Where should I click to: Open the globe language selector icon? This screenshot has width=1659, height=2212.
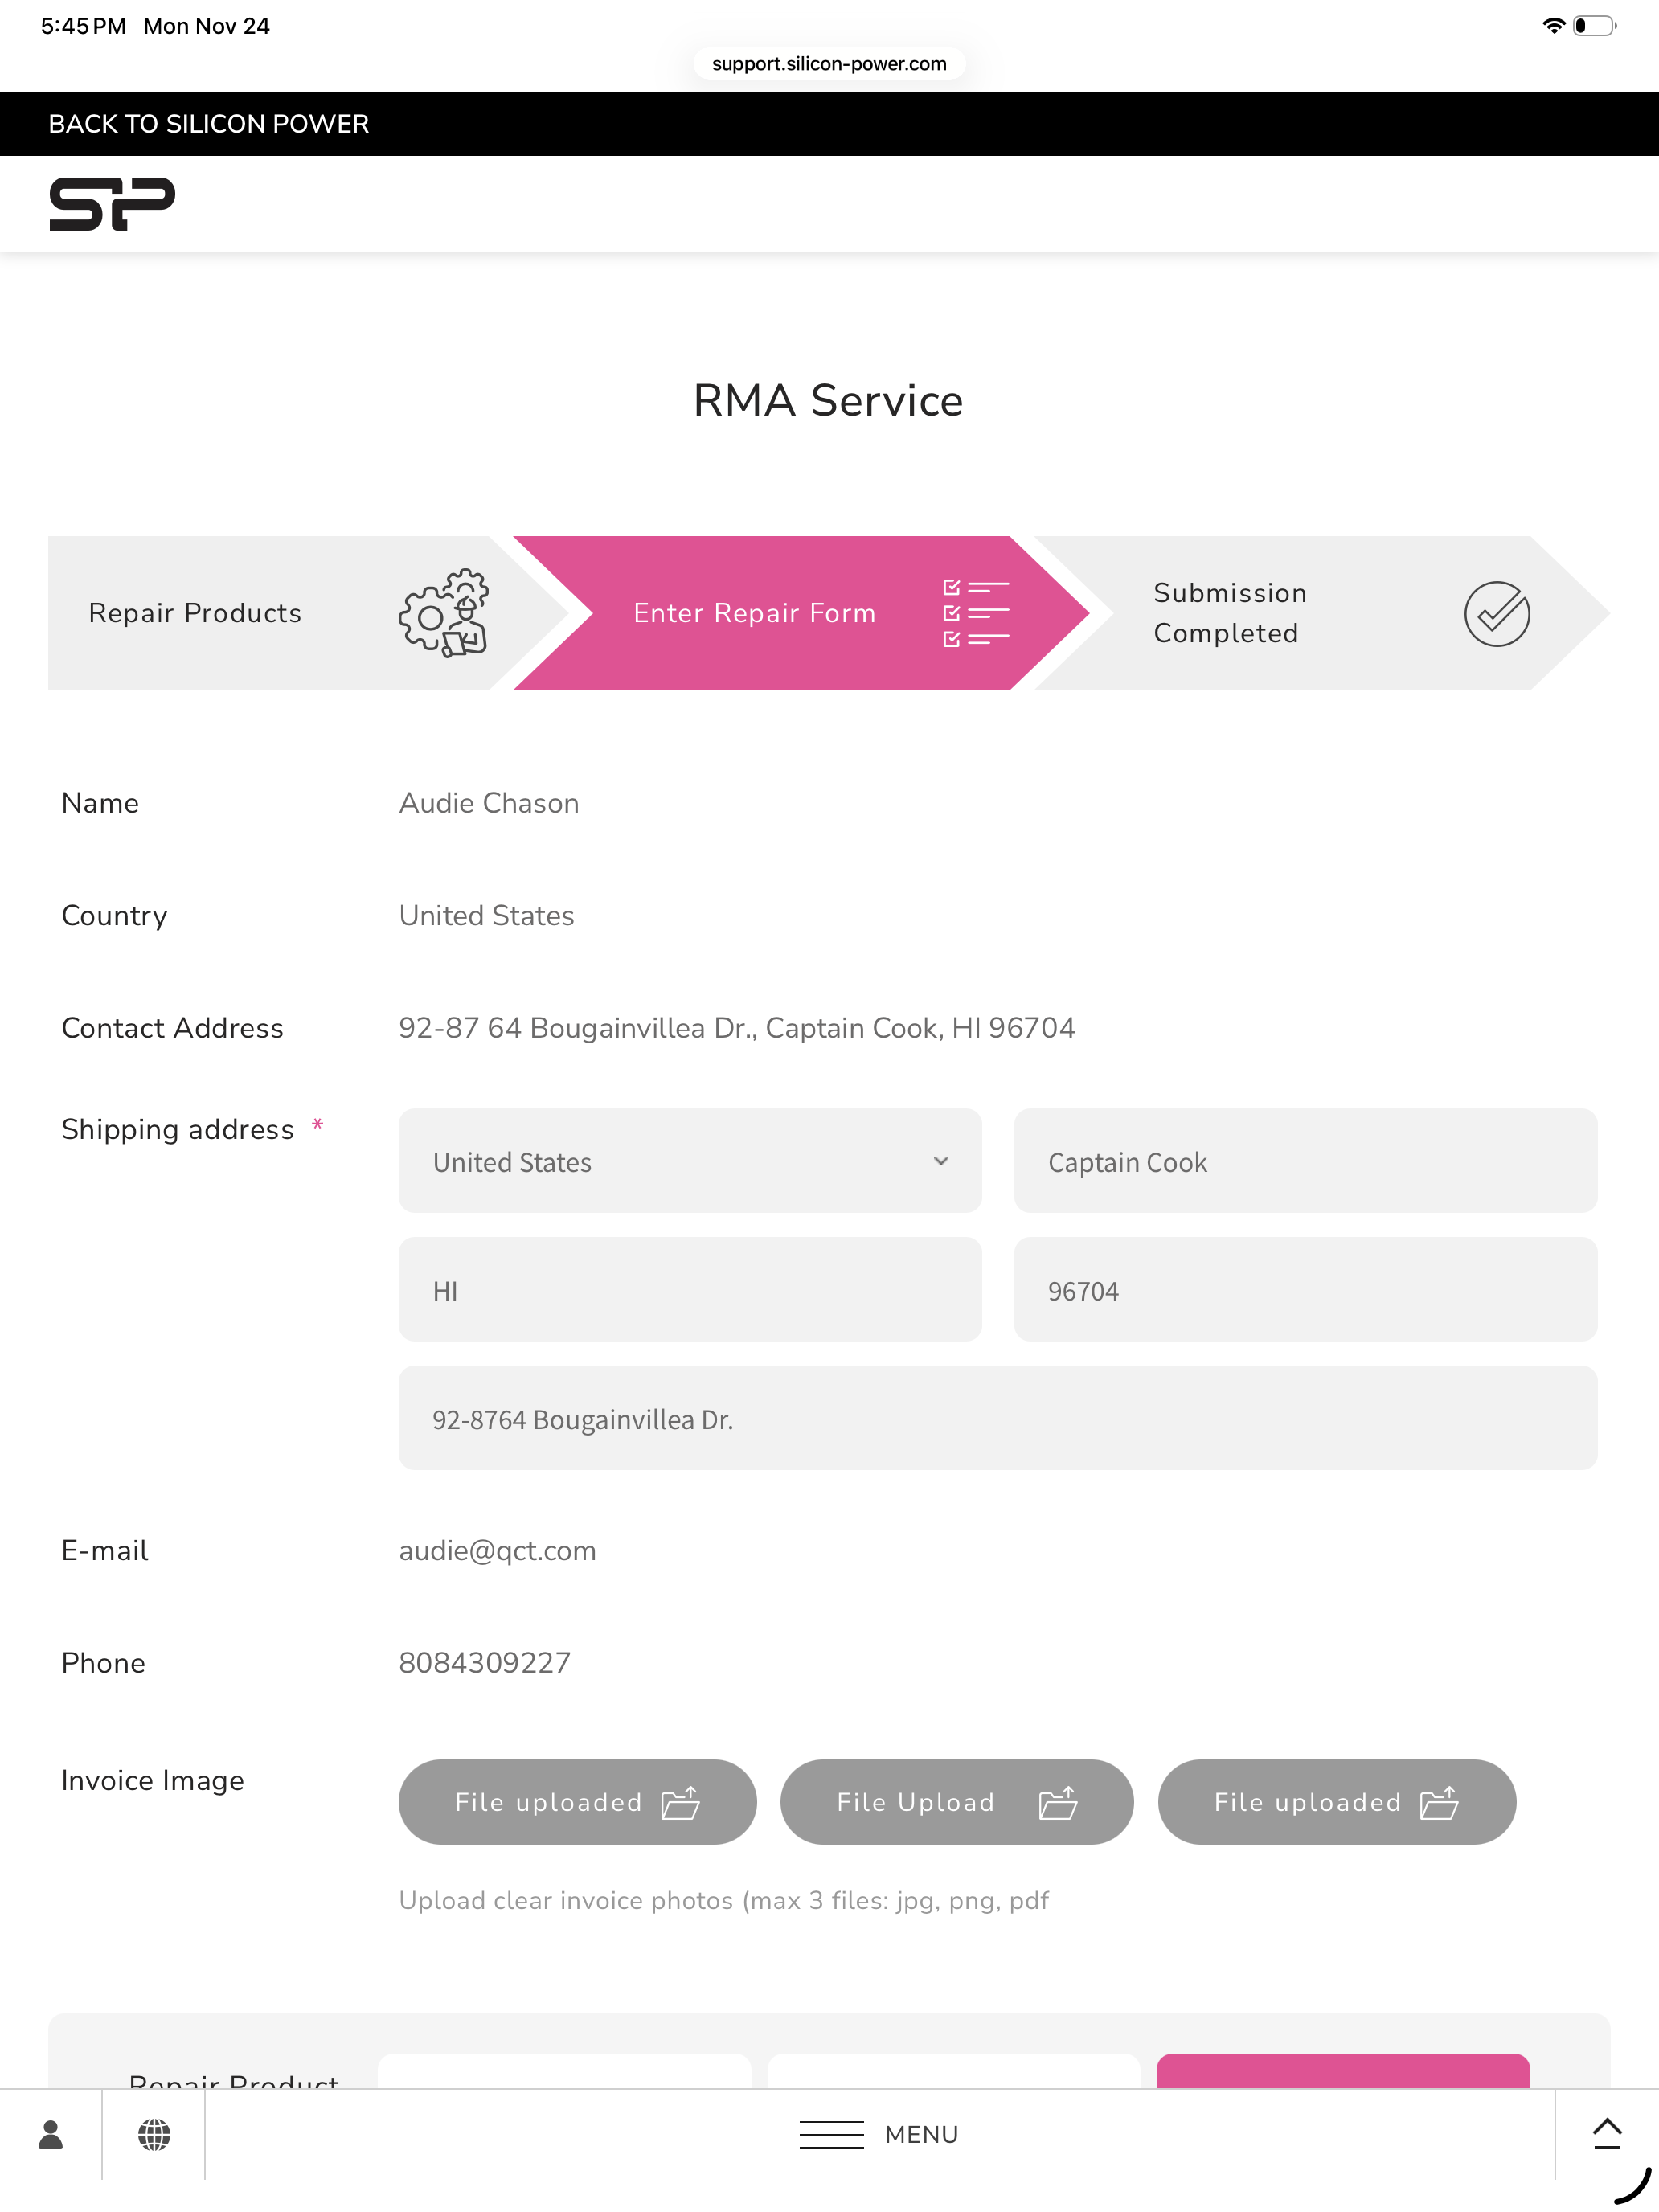pos(154,2134)
